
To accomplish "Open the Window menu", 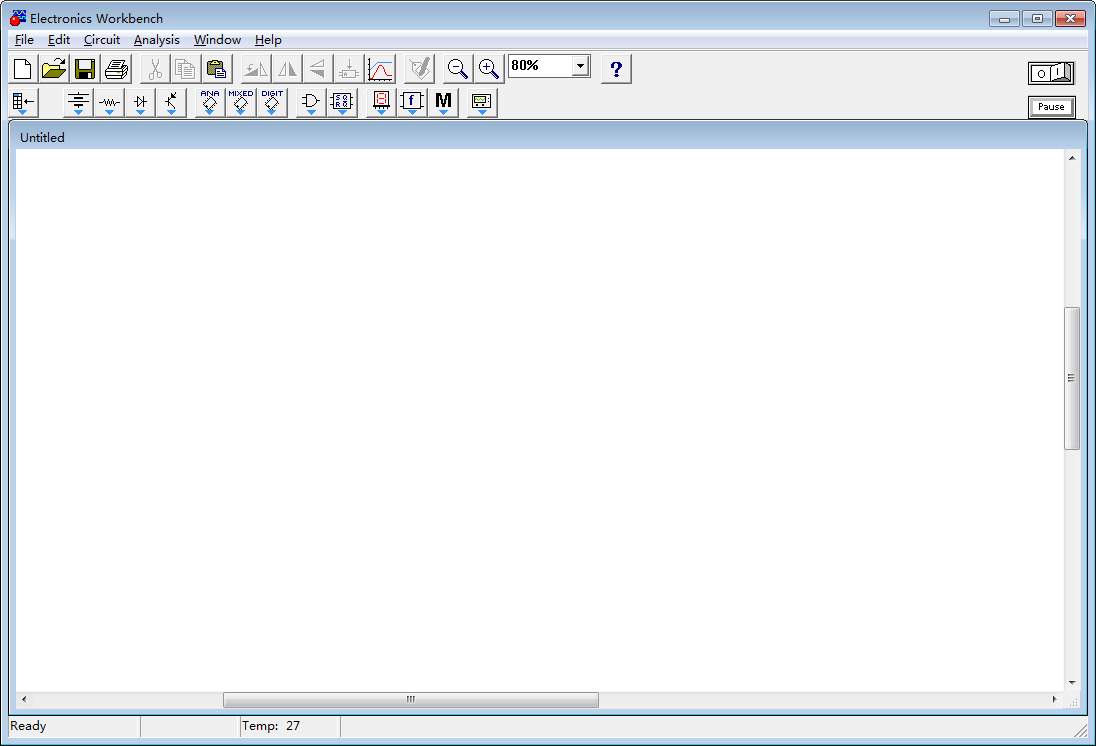I will click(217, 40).
